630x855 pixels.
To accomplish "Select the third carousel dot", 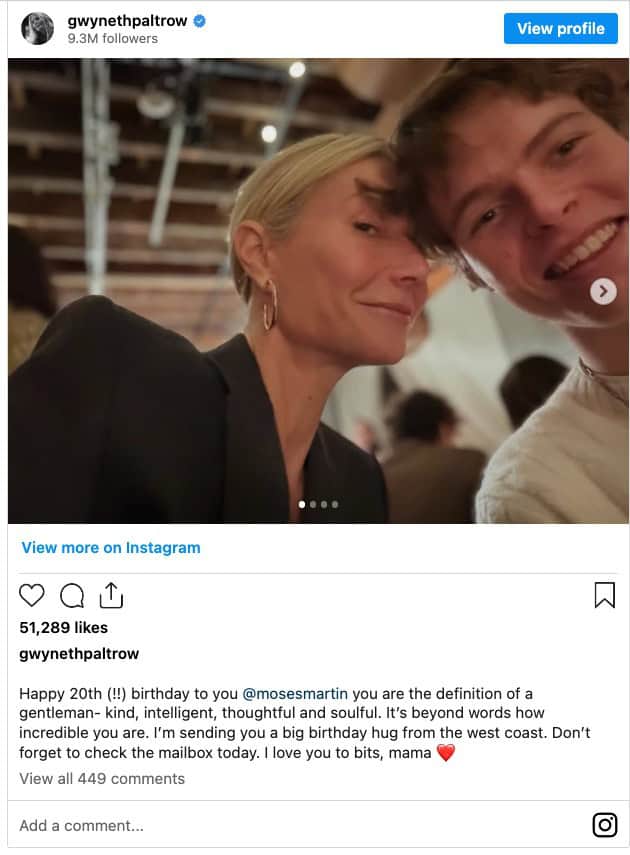I will [324, 504].
